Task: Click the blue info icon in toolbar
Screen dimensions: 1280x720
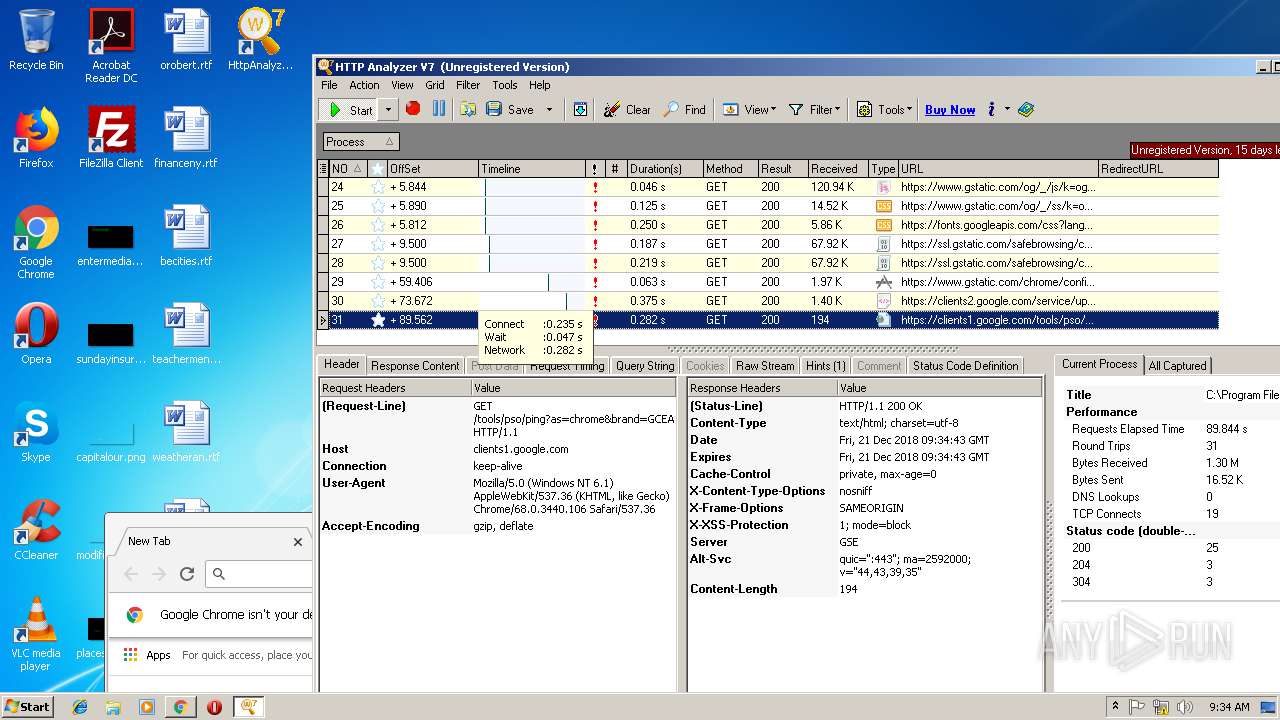Action: point(991,110)
